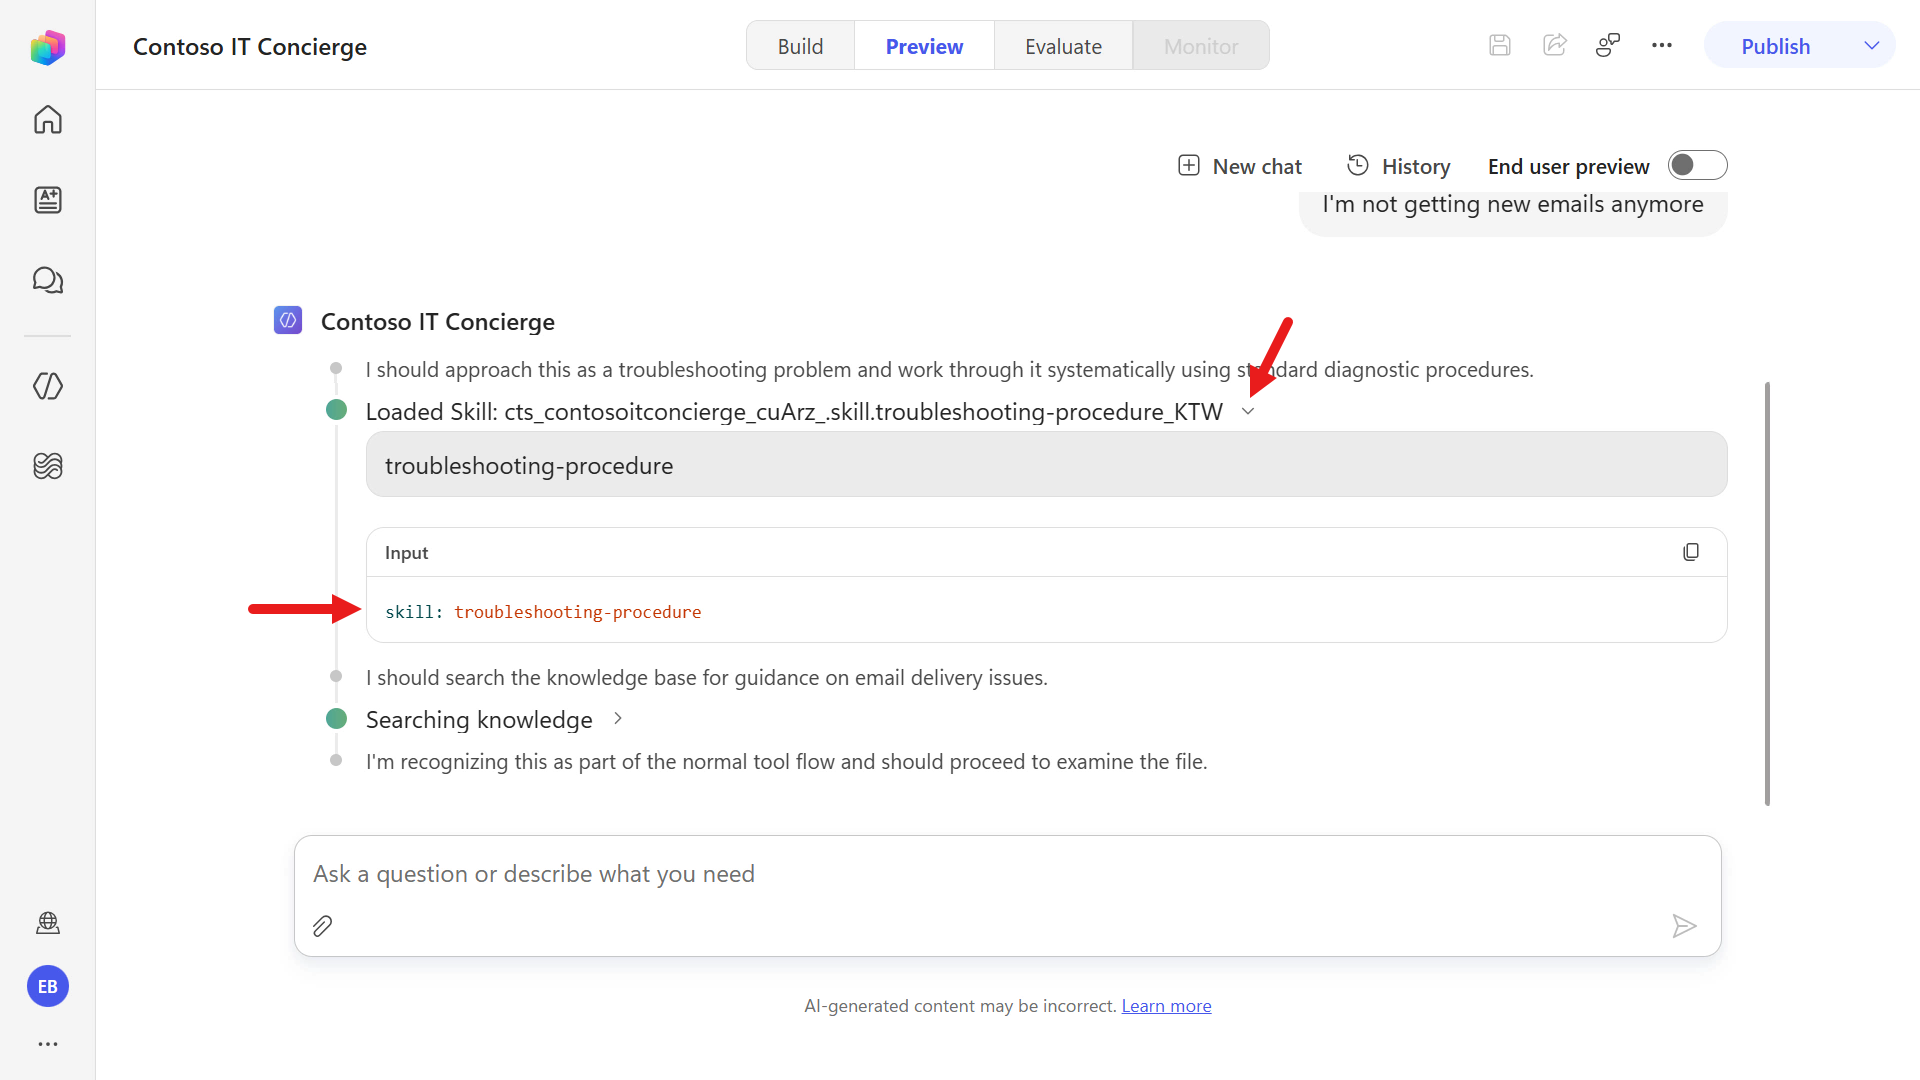Switch to the Evaluate tab
1920x1080 pixels.
click(x=1063, y=46)
